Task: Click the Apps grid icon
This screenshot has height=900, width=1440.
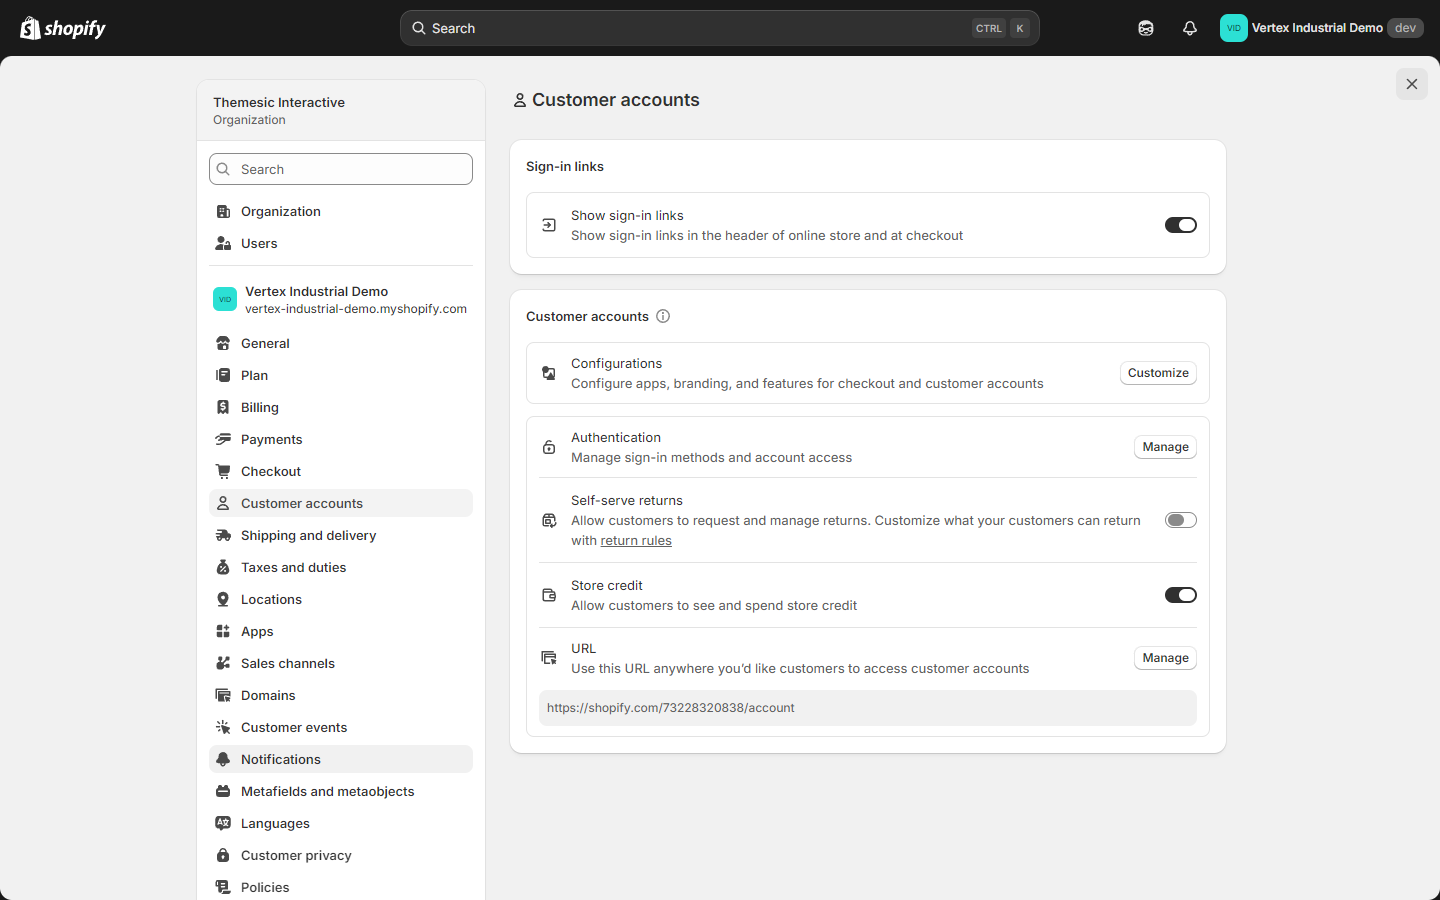Action: pyautogui.click(x=223, y=631)
